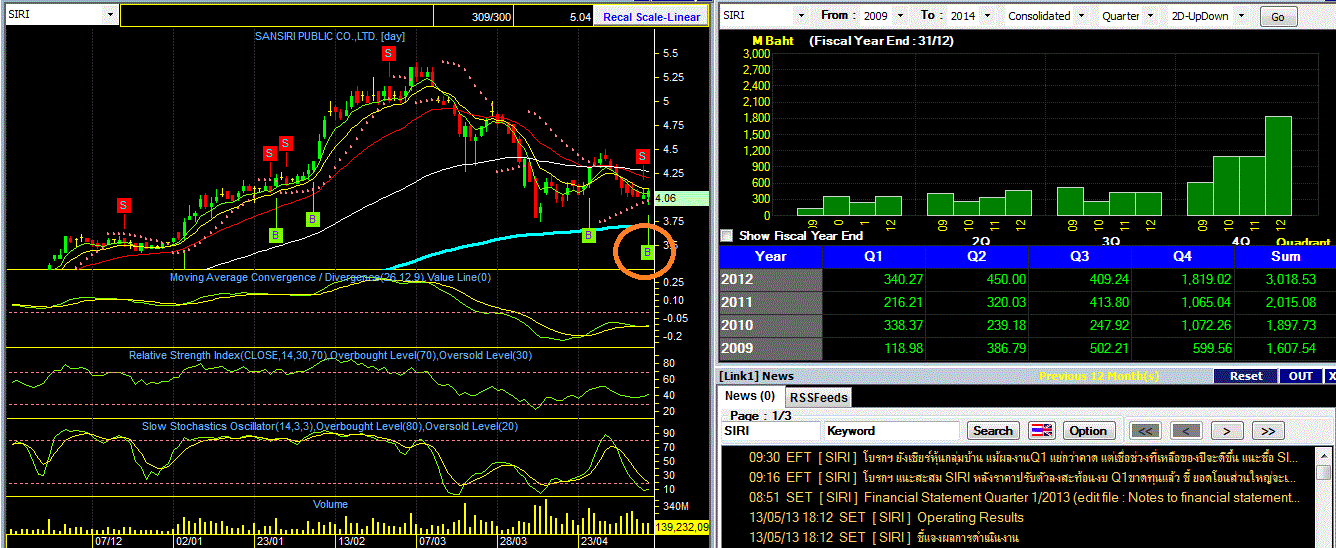The width and height of the screenshot is (1336, 548).
Task: Click the Slow Stochastics Oscillator indicator title
Action: tap(330, 426)
